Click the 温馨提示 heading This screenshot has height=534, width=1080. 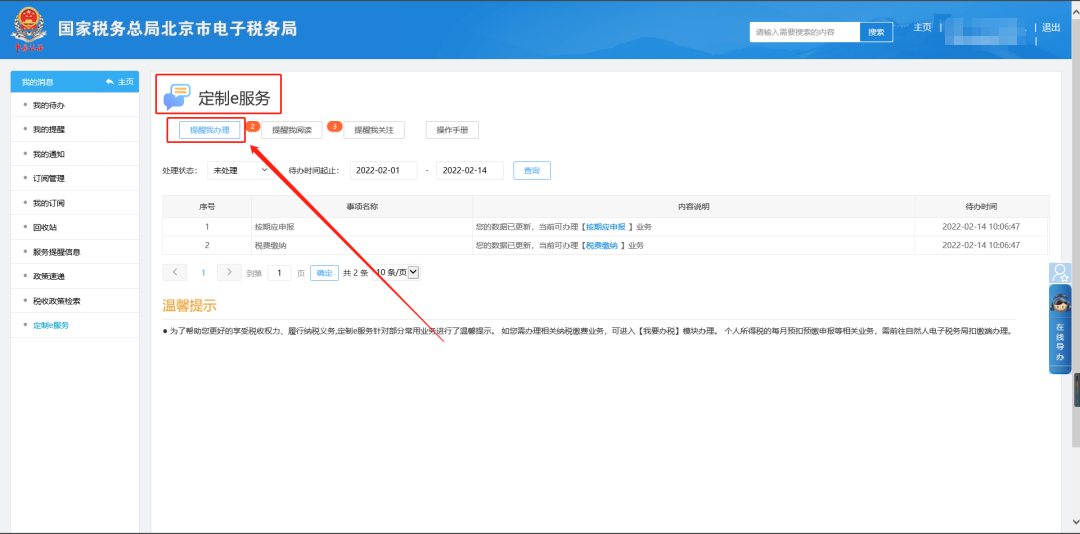coord(189,305)
